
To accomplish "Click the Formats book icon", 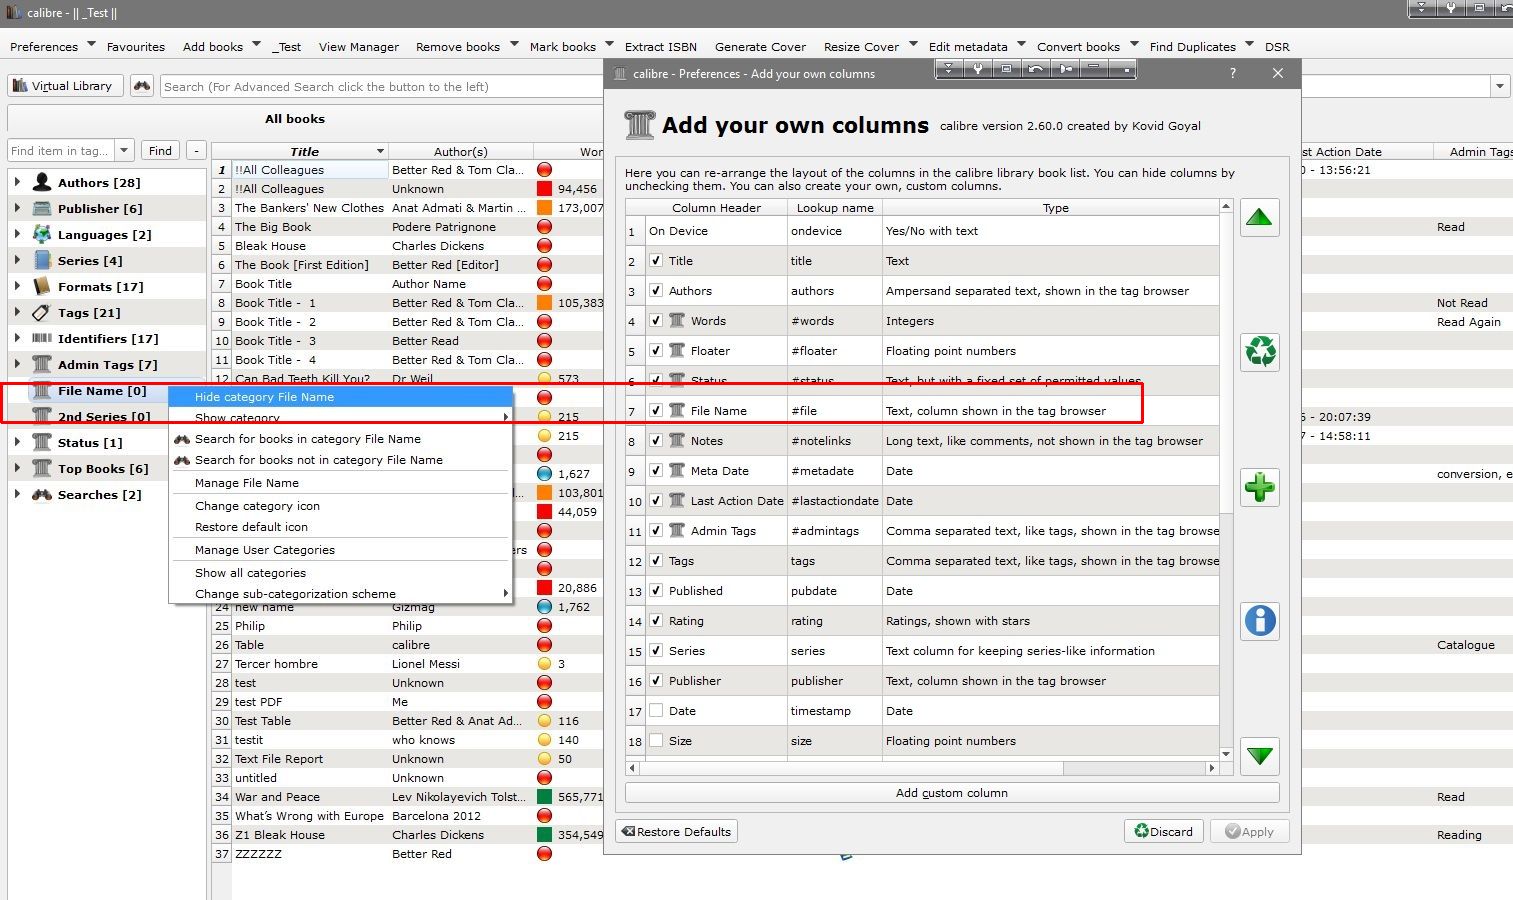I will click(x=42, y=286).
